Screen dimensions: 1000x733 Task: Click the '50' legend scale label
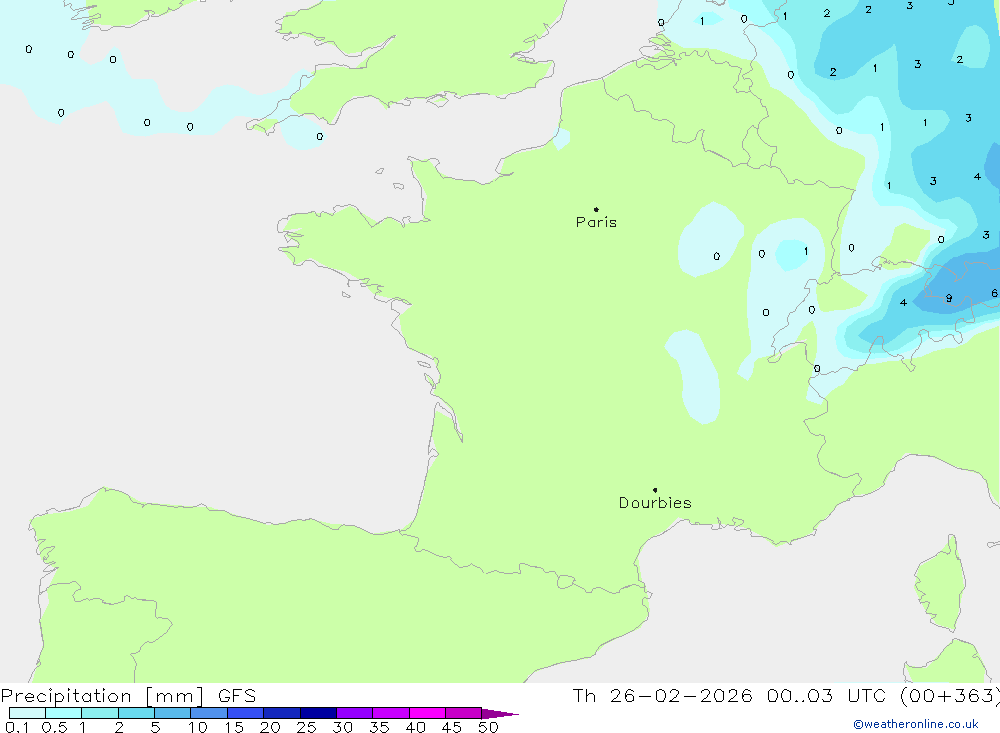point(489,727)
